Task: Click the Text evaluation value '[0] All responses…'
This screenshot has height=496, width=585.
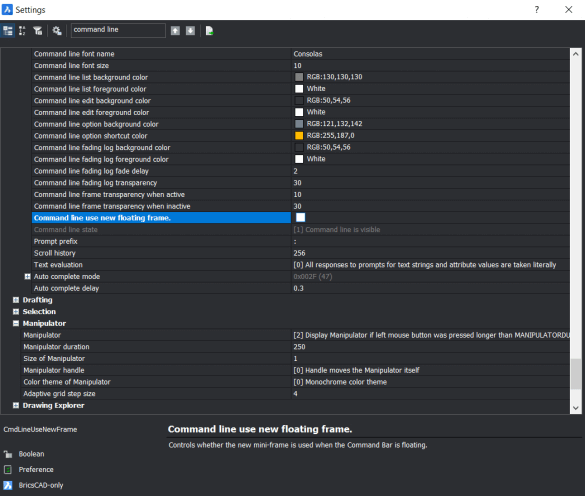Action: click(x=425, y=265)
